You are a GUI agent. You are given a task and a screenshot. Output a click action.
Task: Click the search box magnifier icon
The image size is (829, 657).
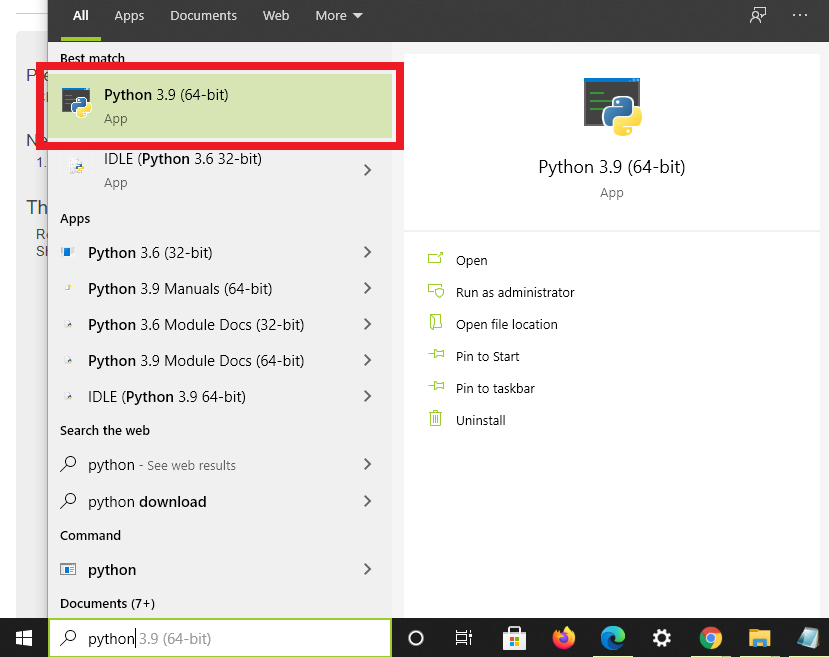(x=68, y=638)
